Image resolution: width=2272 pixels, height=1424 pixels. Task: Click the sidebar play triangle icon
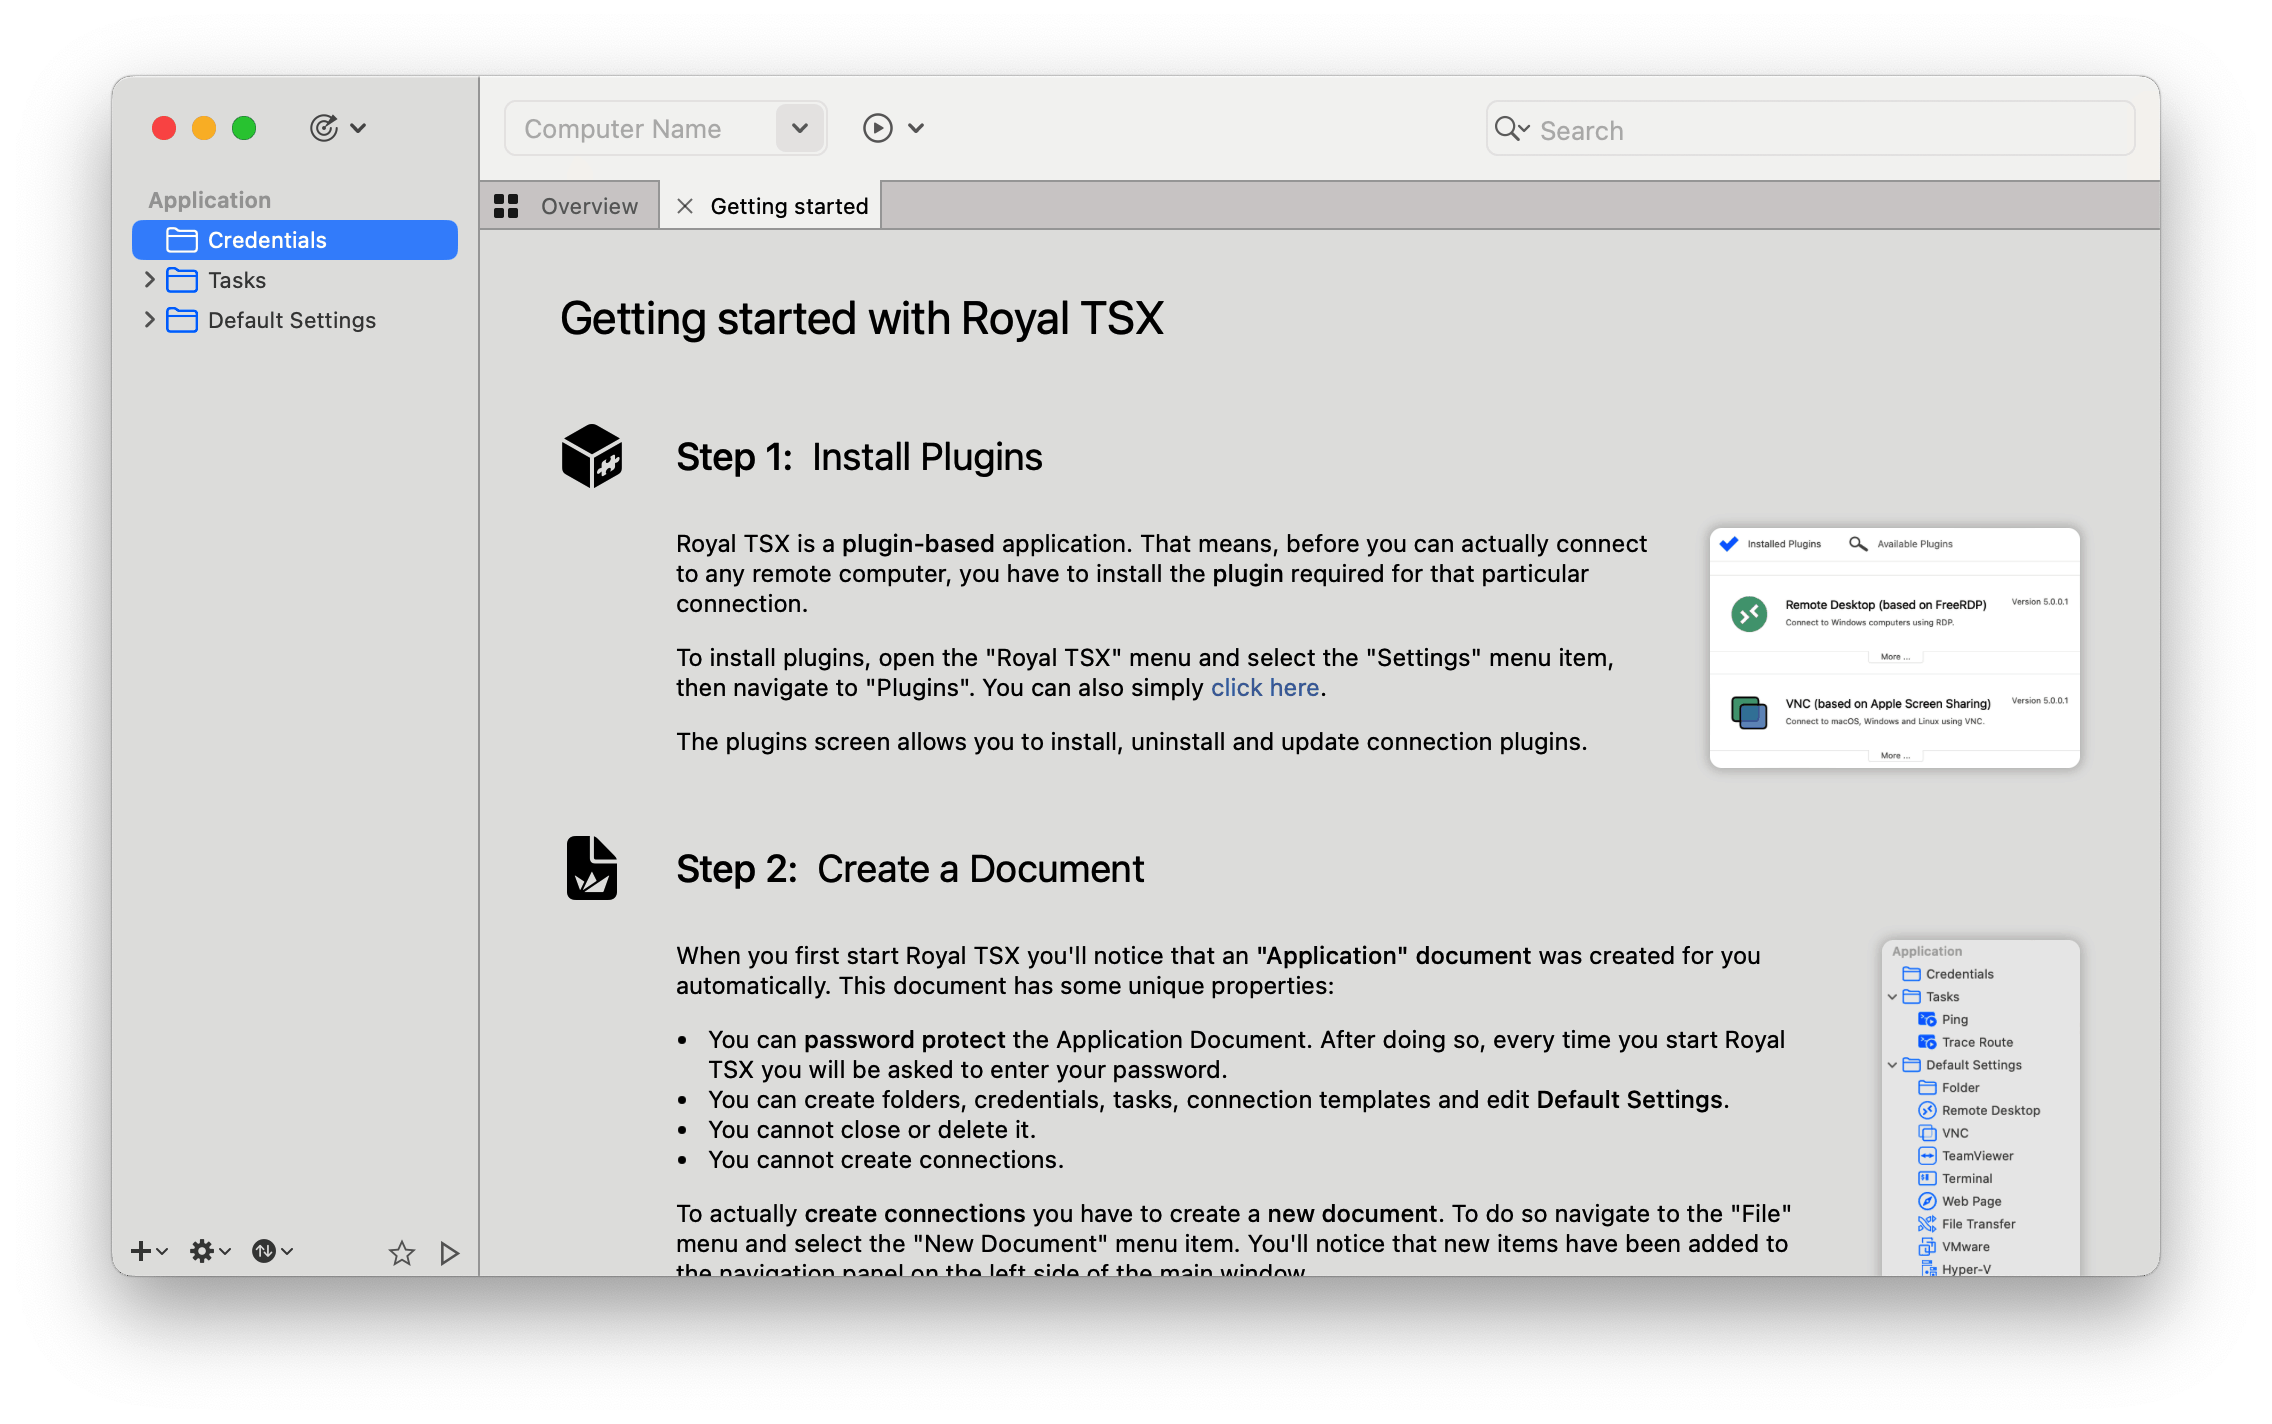tap(450, 1252)
